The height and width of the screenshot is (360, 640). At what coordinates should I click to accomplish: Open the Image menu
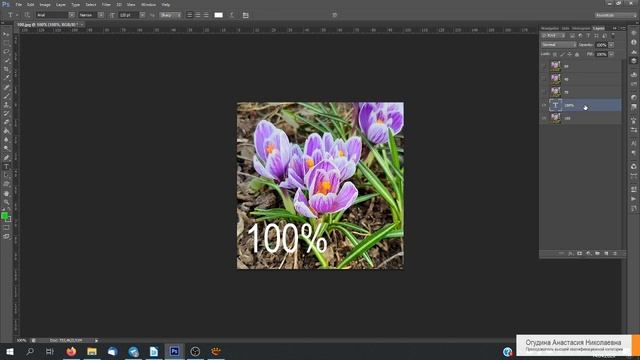coord(45,4)
